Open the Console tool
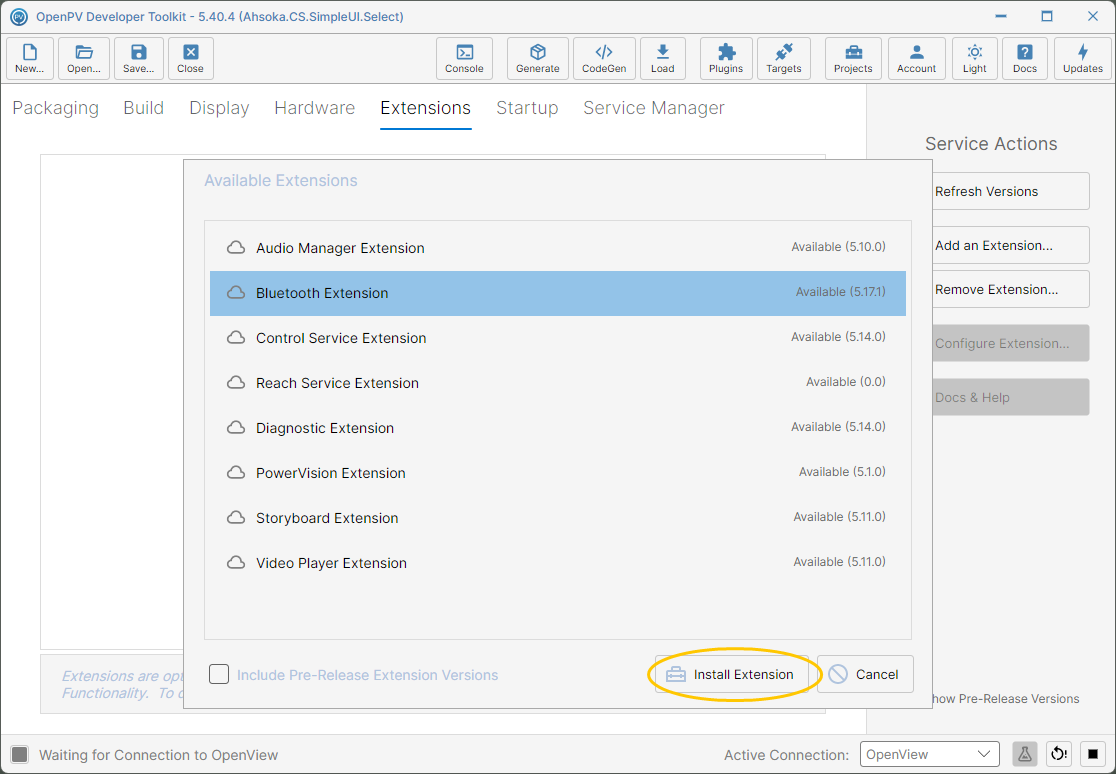This screenshot has height=774, width=1116. coord(464,58)
